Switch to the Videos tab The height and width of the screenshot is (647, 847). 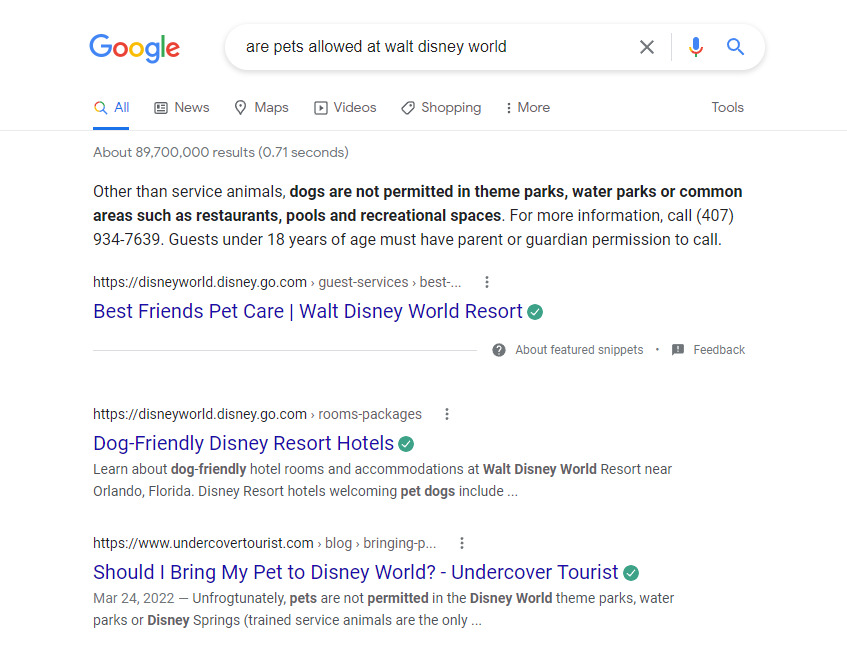(345, 107)
